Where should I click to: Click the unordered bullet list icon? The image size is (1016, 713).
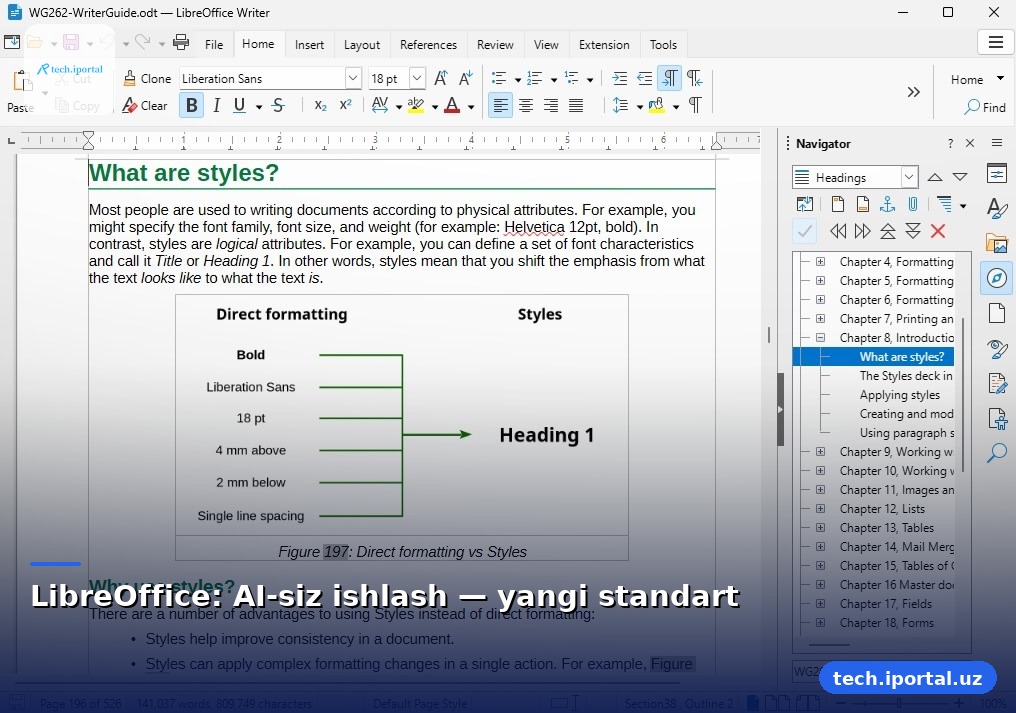pyautogui.click(x=498, y=78)
